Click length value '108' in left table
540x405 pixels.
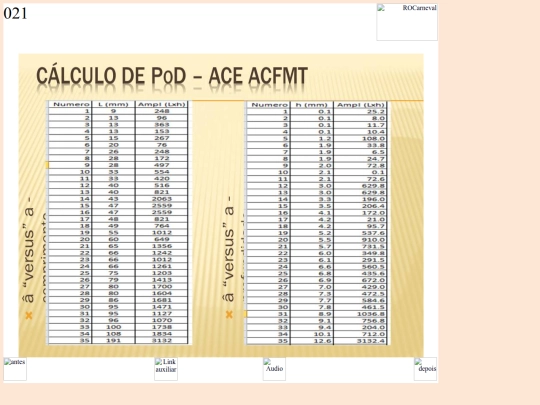113,334
